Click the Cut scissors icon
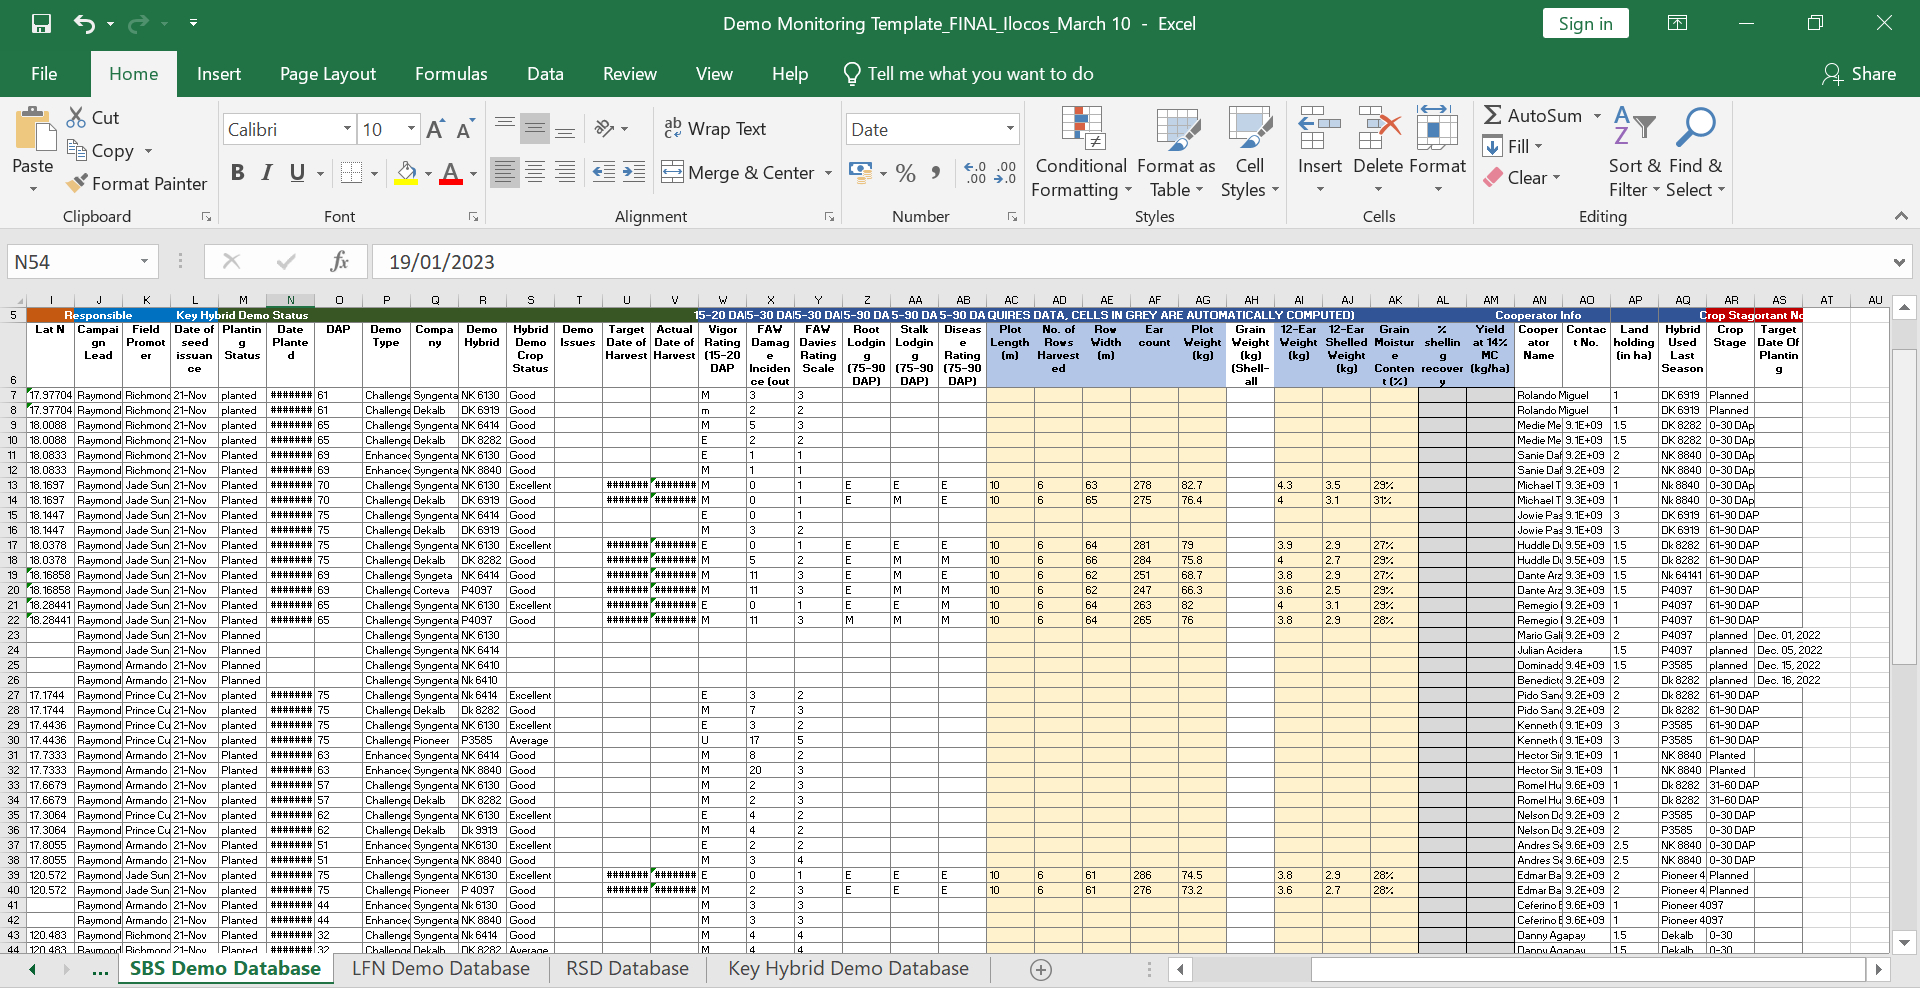This screenshot has width=1920, height=988. coord(76,117)
